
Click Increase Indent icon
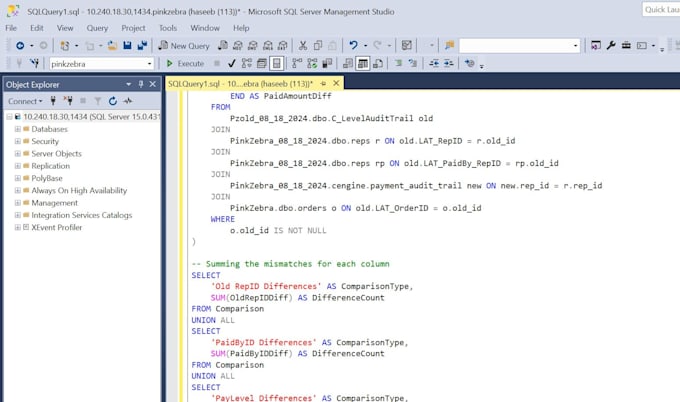point(448,63)
